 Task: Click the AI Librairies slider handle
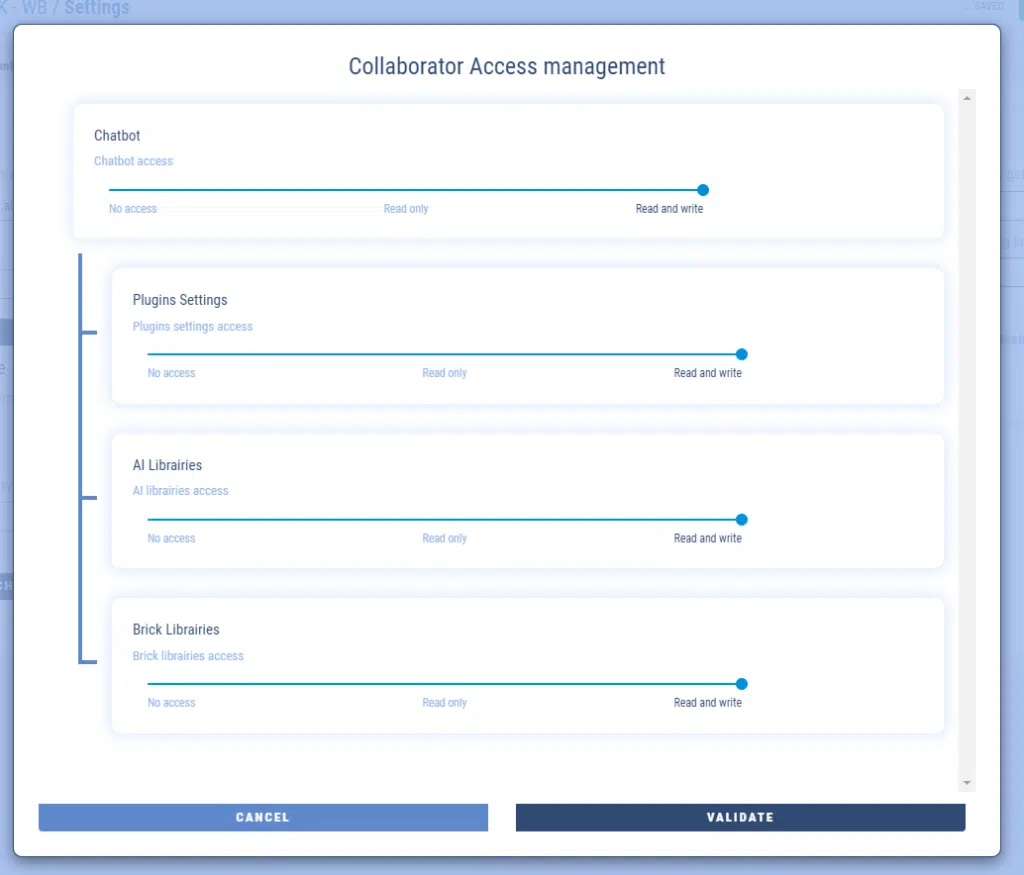click(x=741, y=520)
